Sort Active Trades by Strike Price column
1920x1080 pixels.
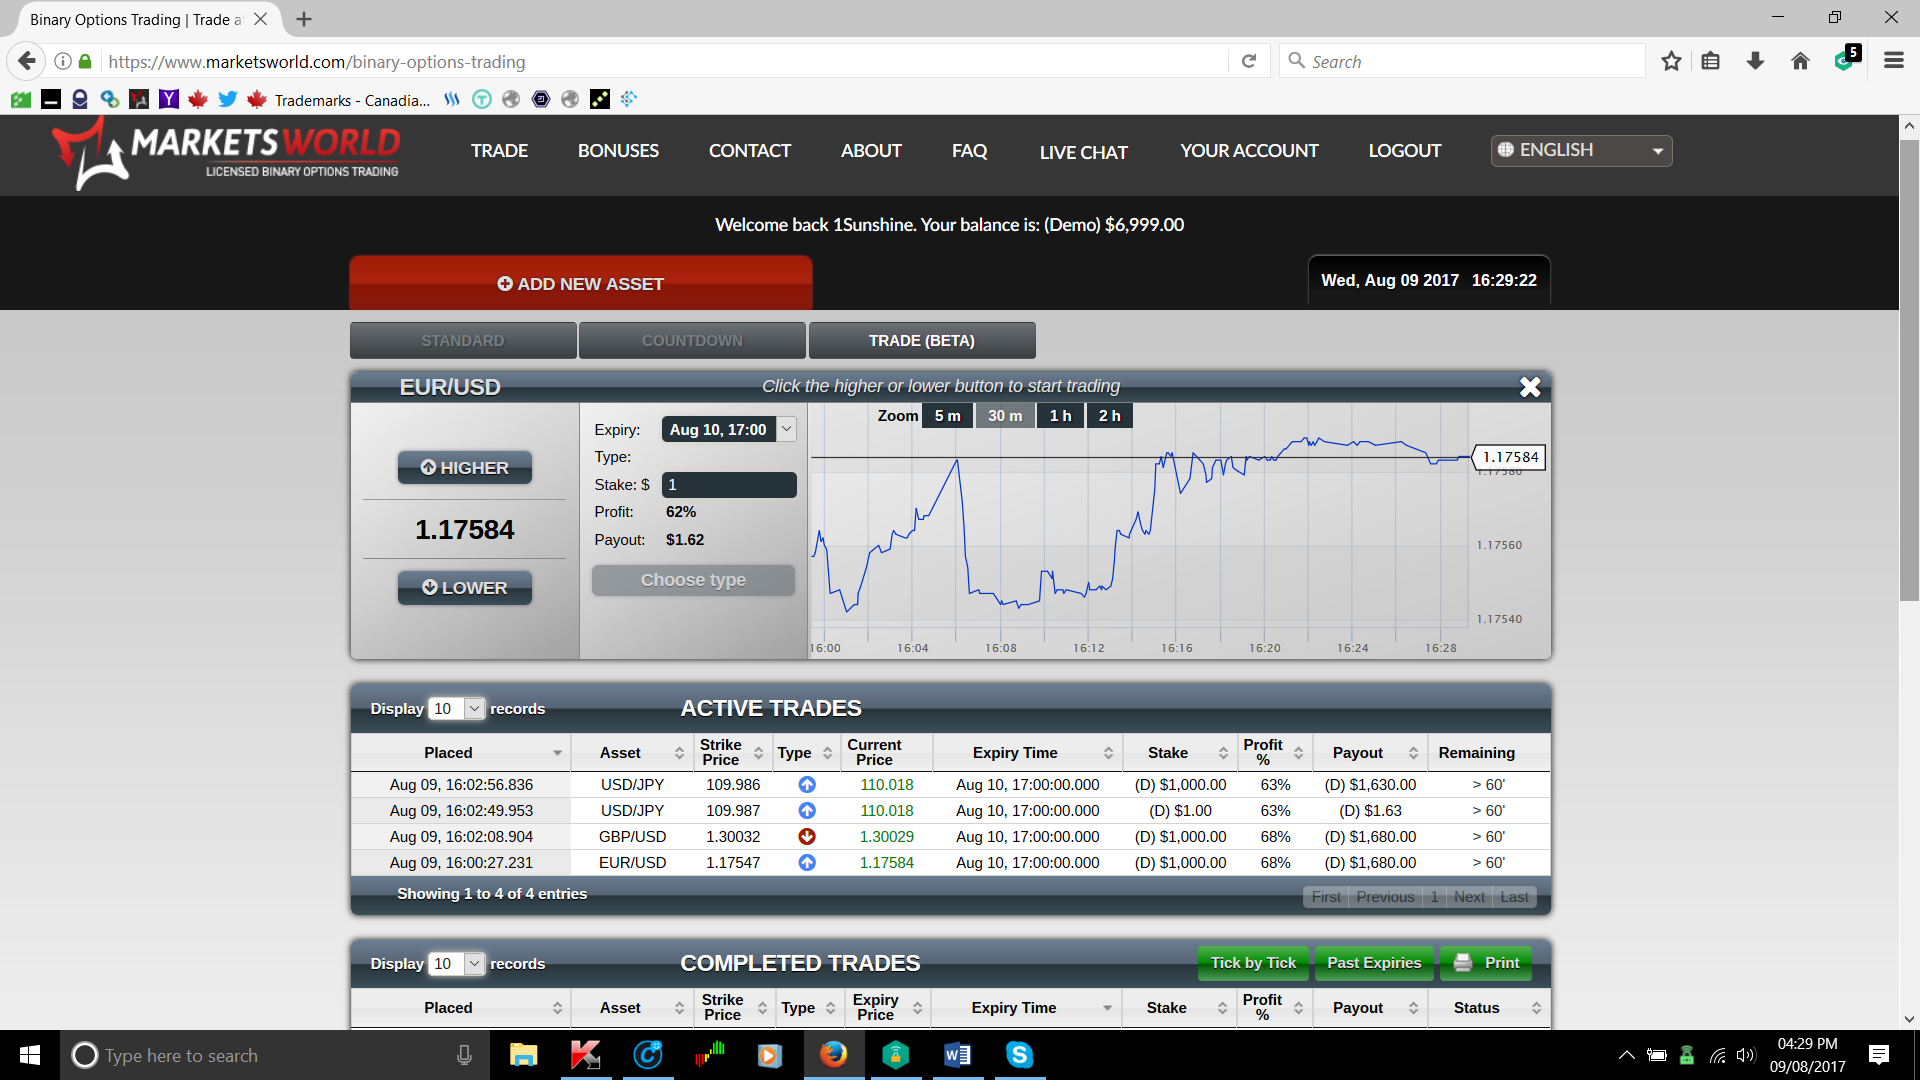pos(732,753)
